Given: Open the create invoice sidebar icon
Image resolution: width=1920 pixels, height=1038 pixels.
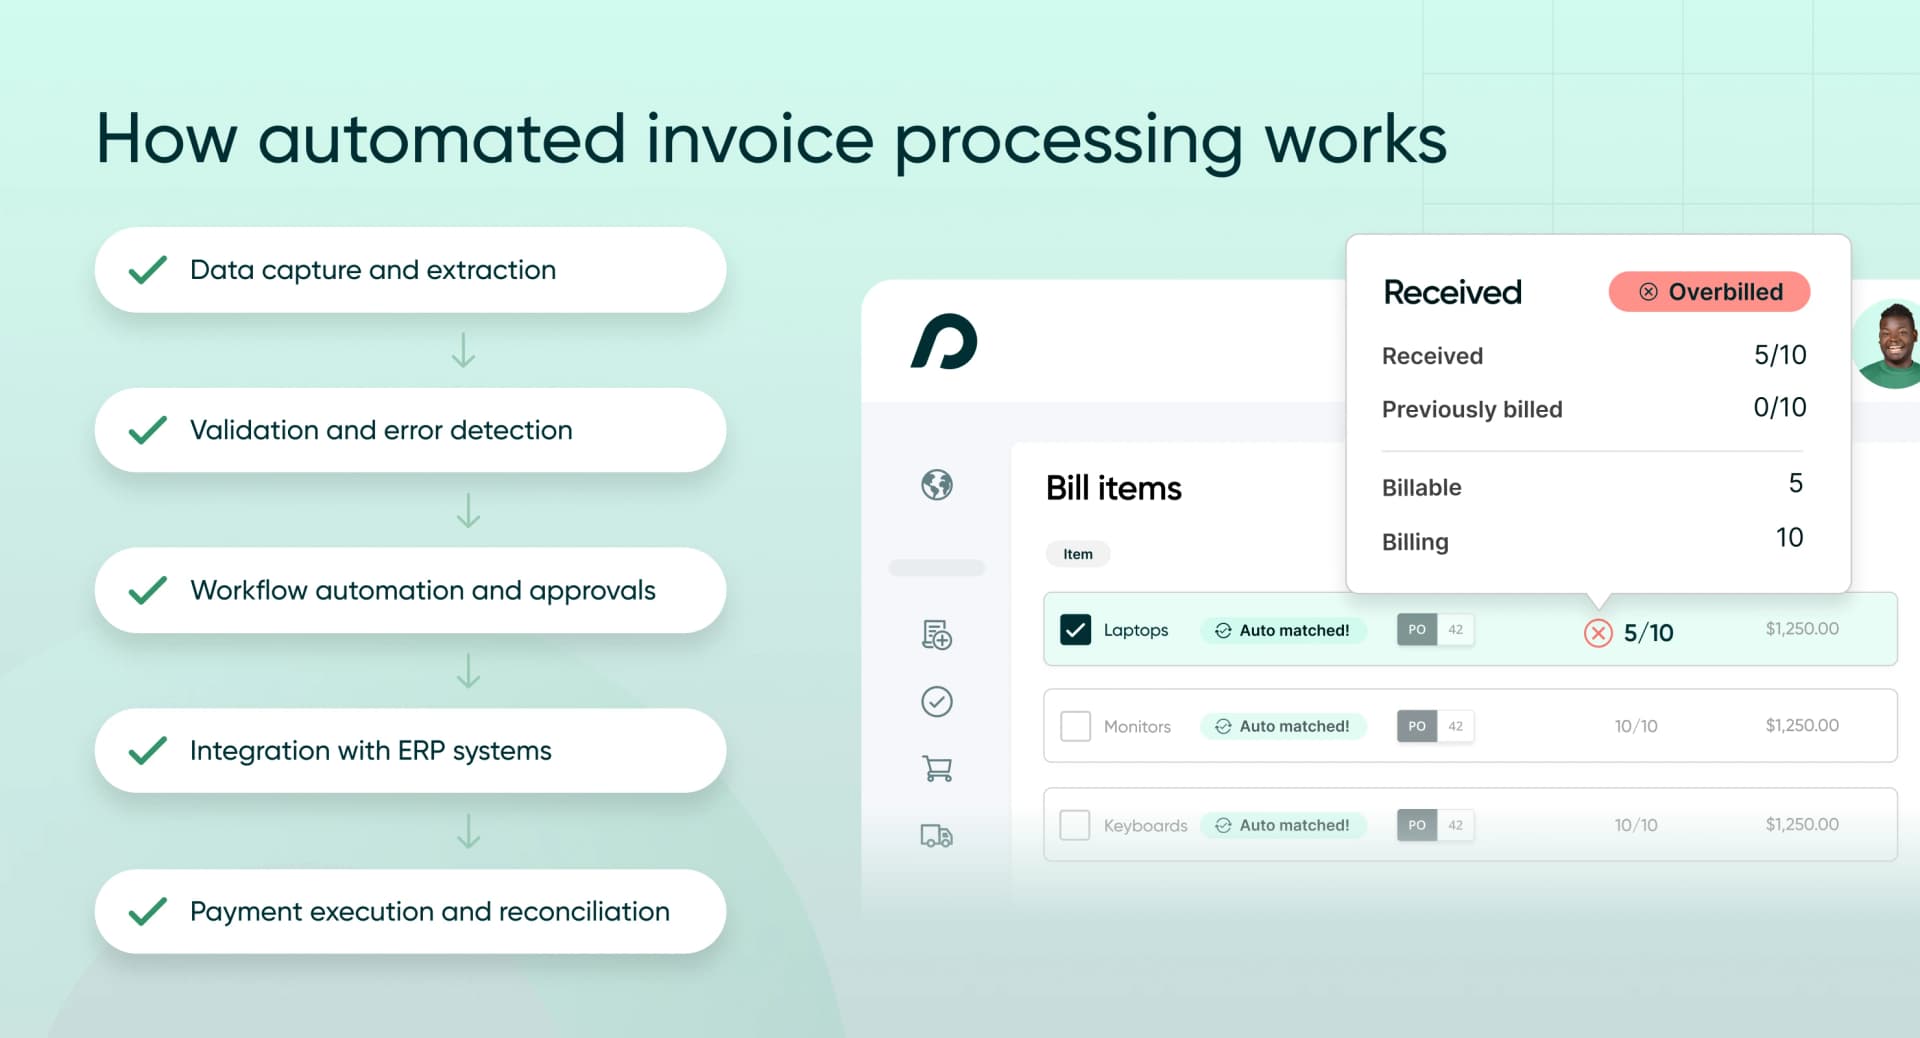Looking at the screenshot, I should click(x=935, y=635).
